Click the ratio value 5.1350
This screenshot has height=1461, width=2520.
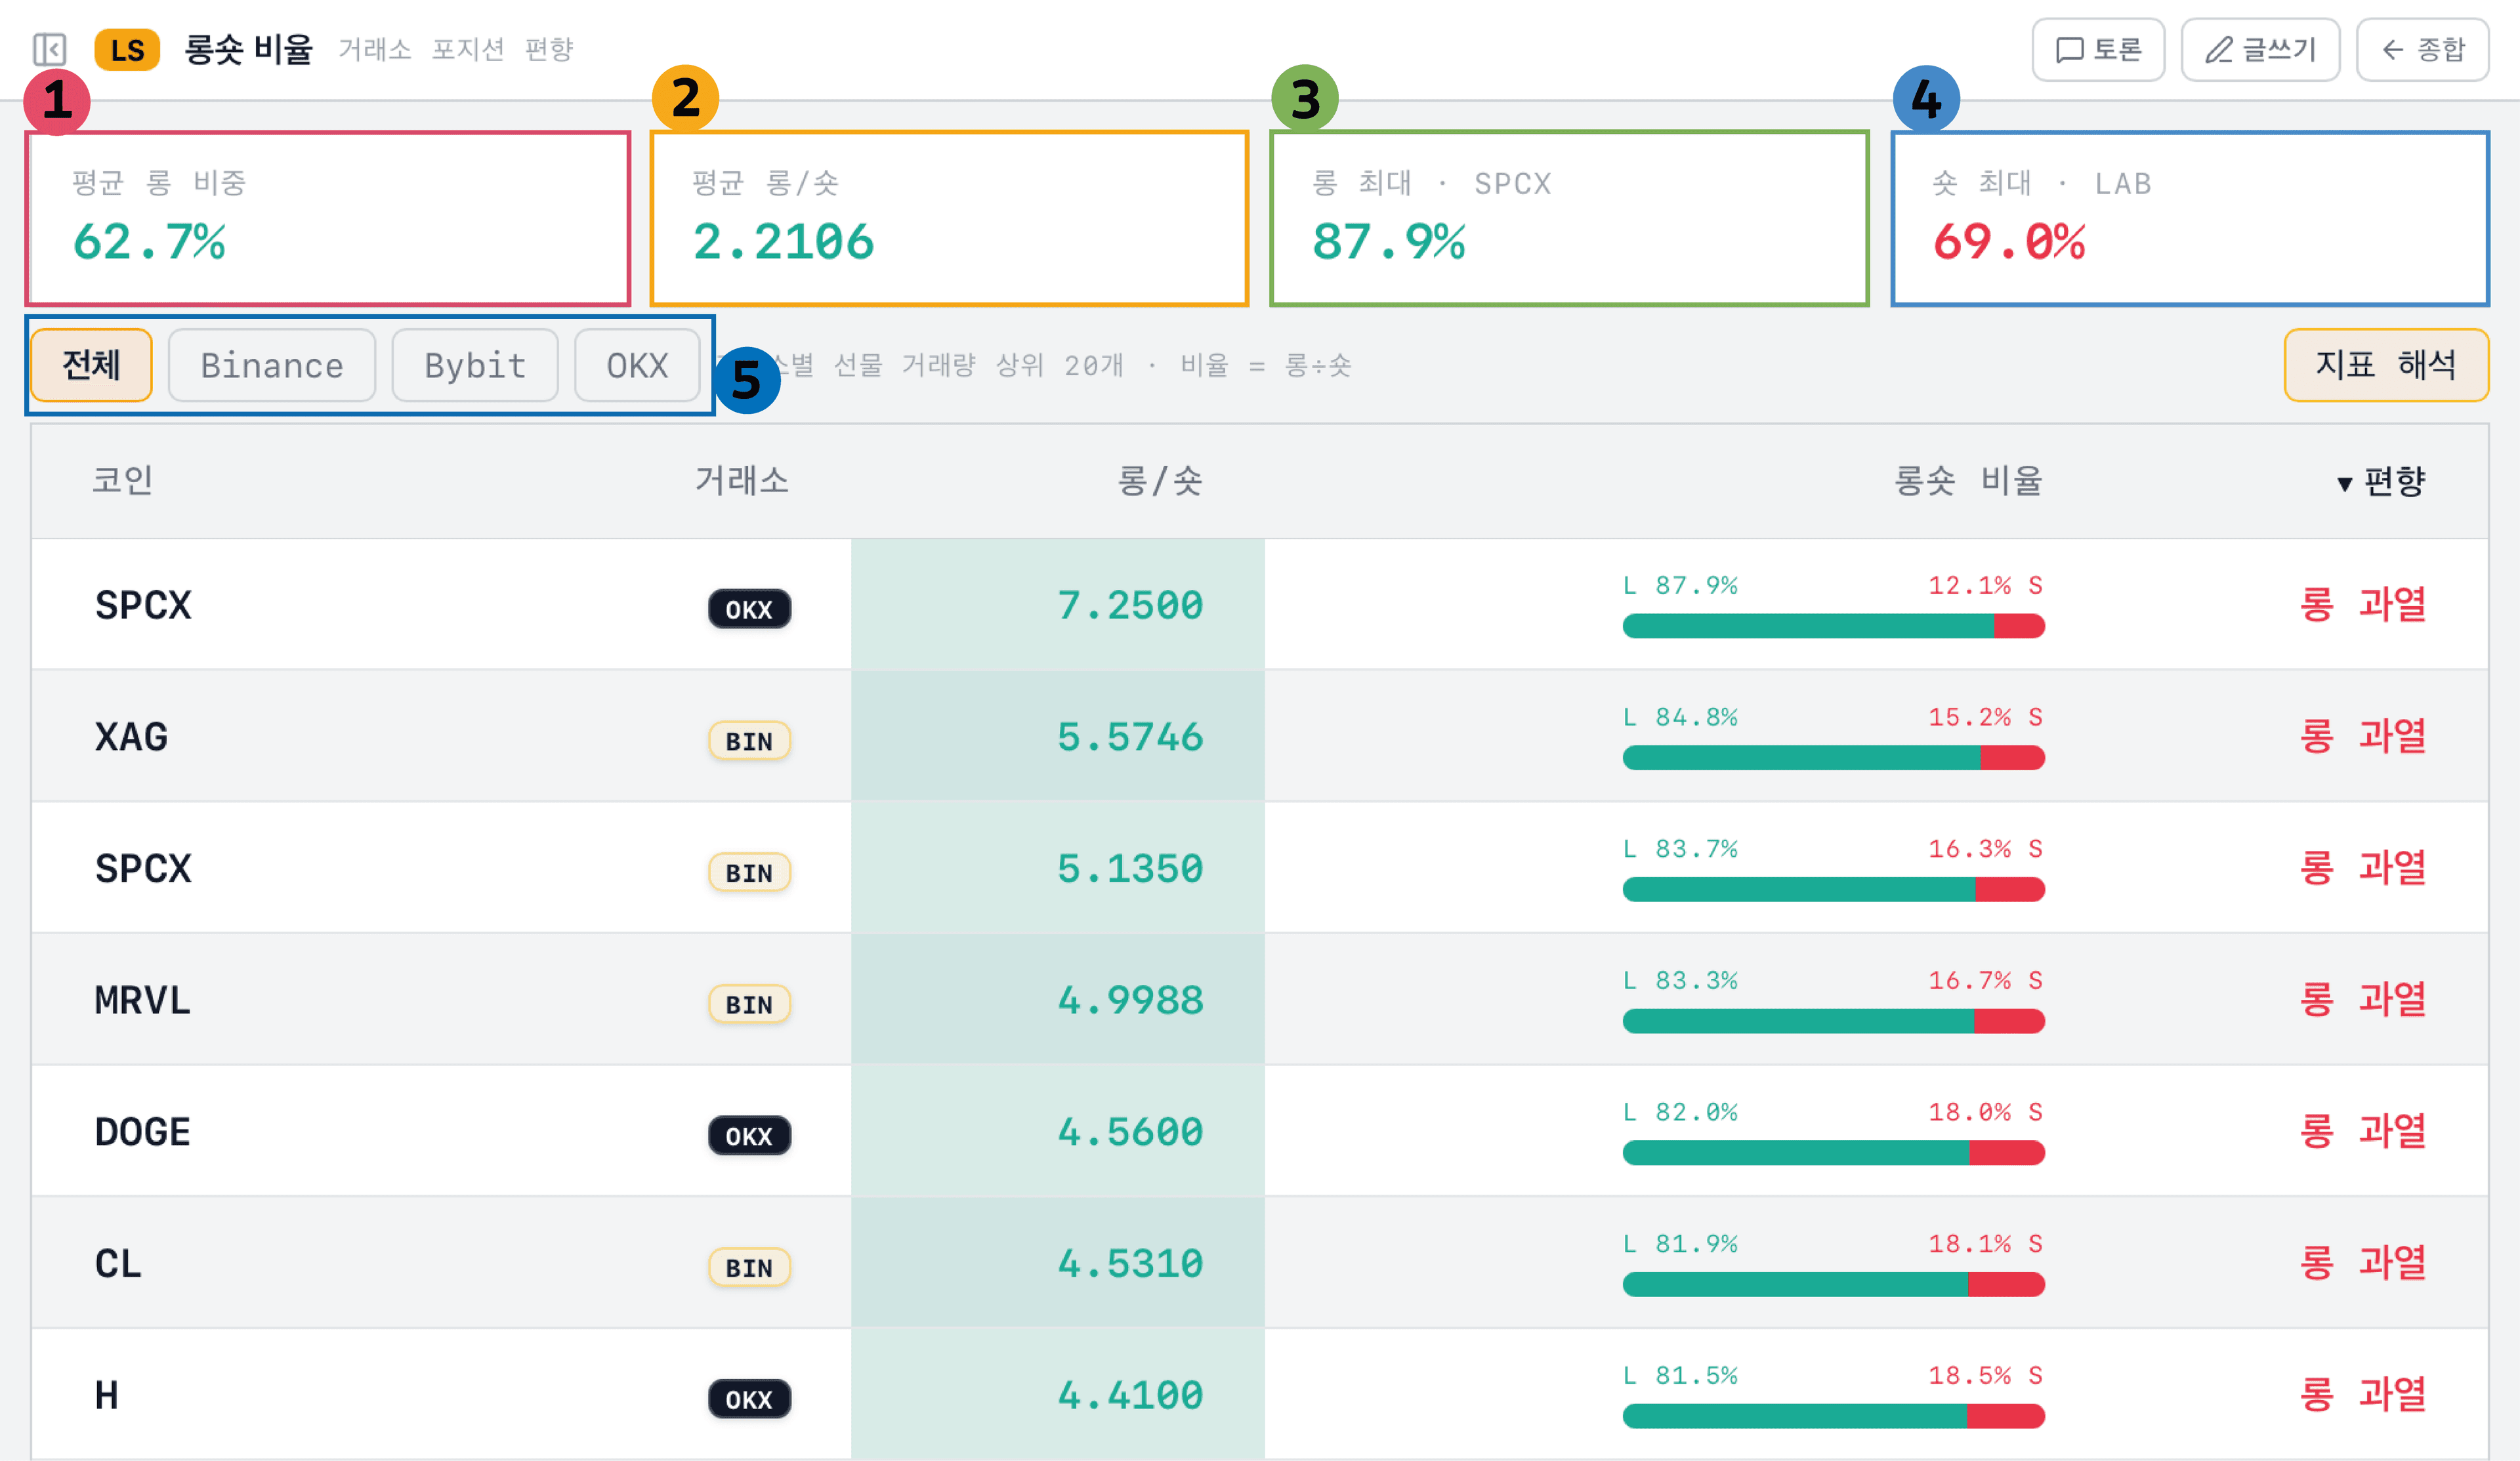point(1130,869)
